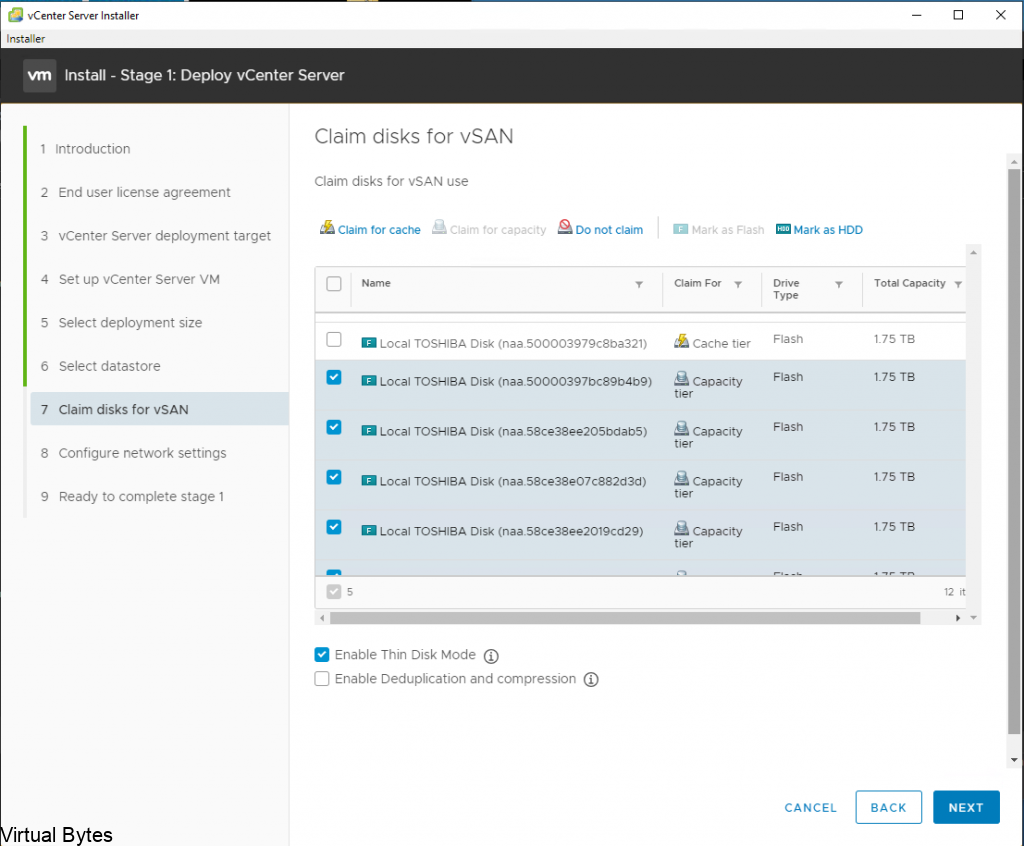Click the info icon next to Enable Thin Disk Mode
Viewport: 1024px width, 846px height.
tap(491, 656)
